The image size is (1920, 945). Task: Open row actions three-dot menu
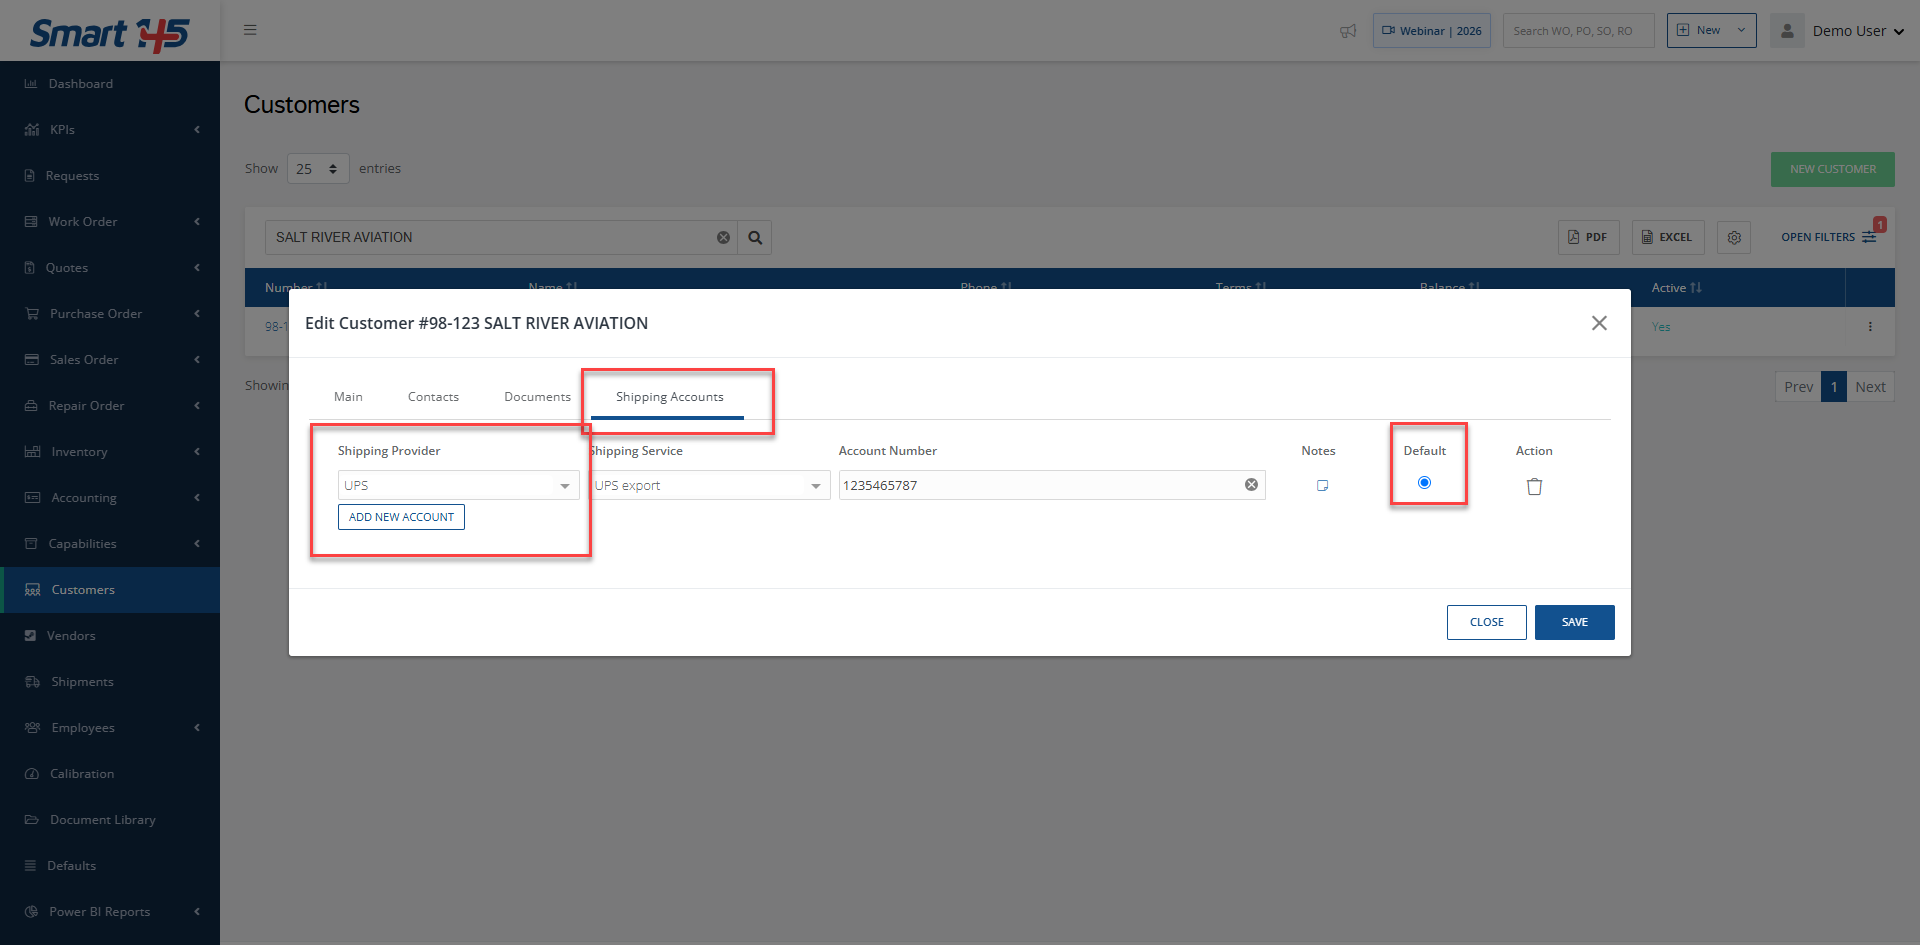pos(1870,327)
